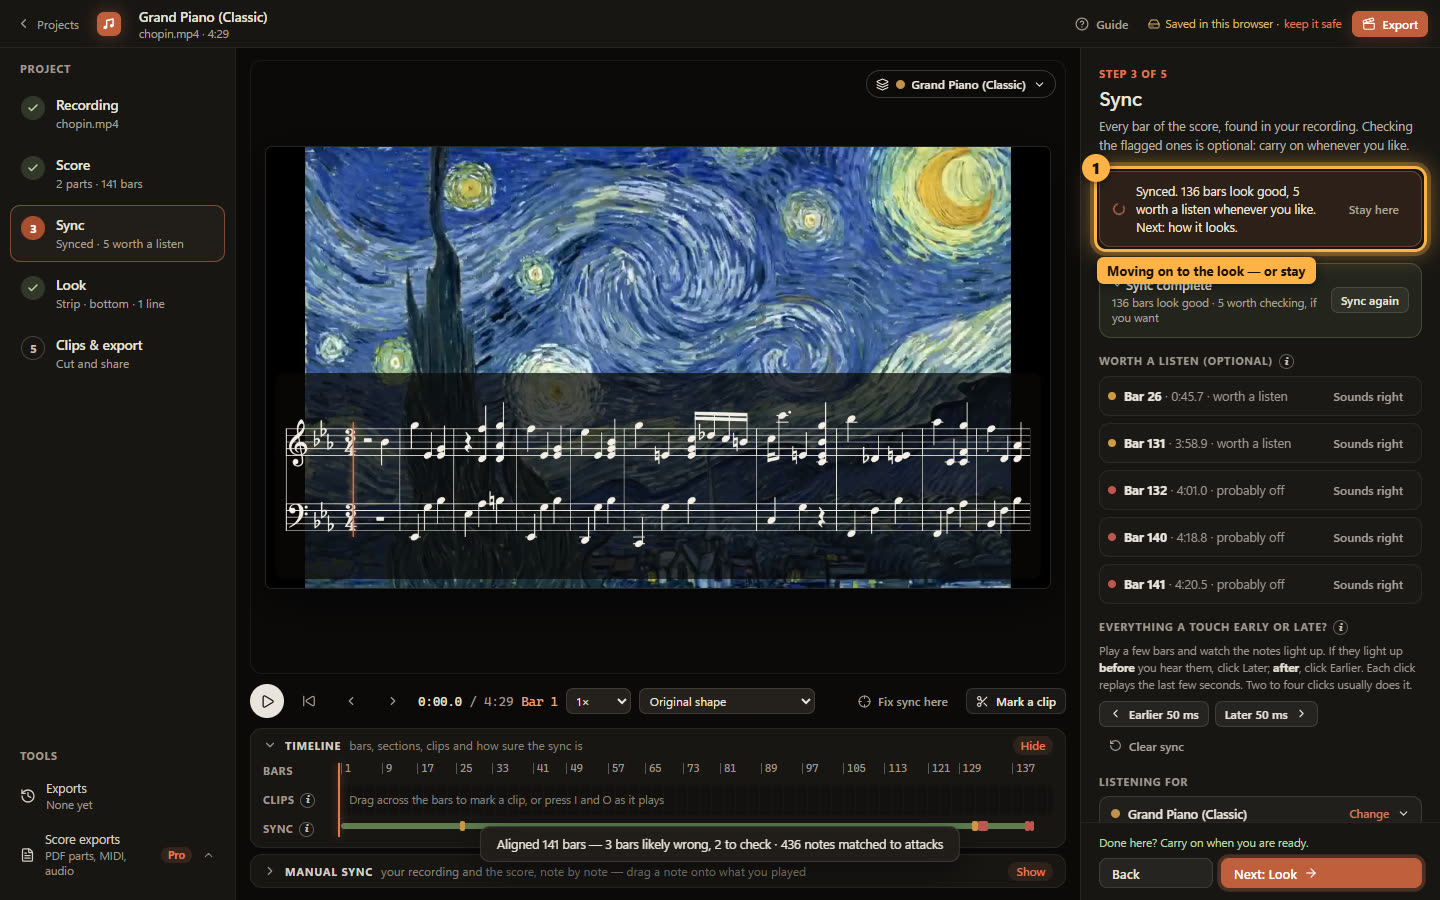Viewport: 1440px width, 900px height.
Task: Click the skip-to-start playback icon
Action: (309, 701)
